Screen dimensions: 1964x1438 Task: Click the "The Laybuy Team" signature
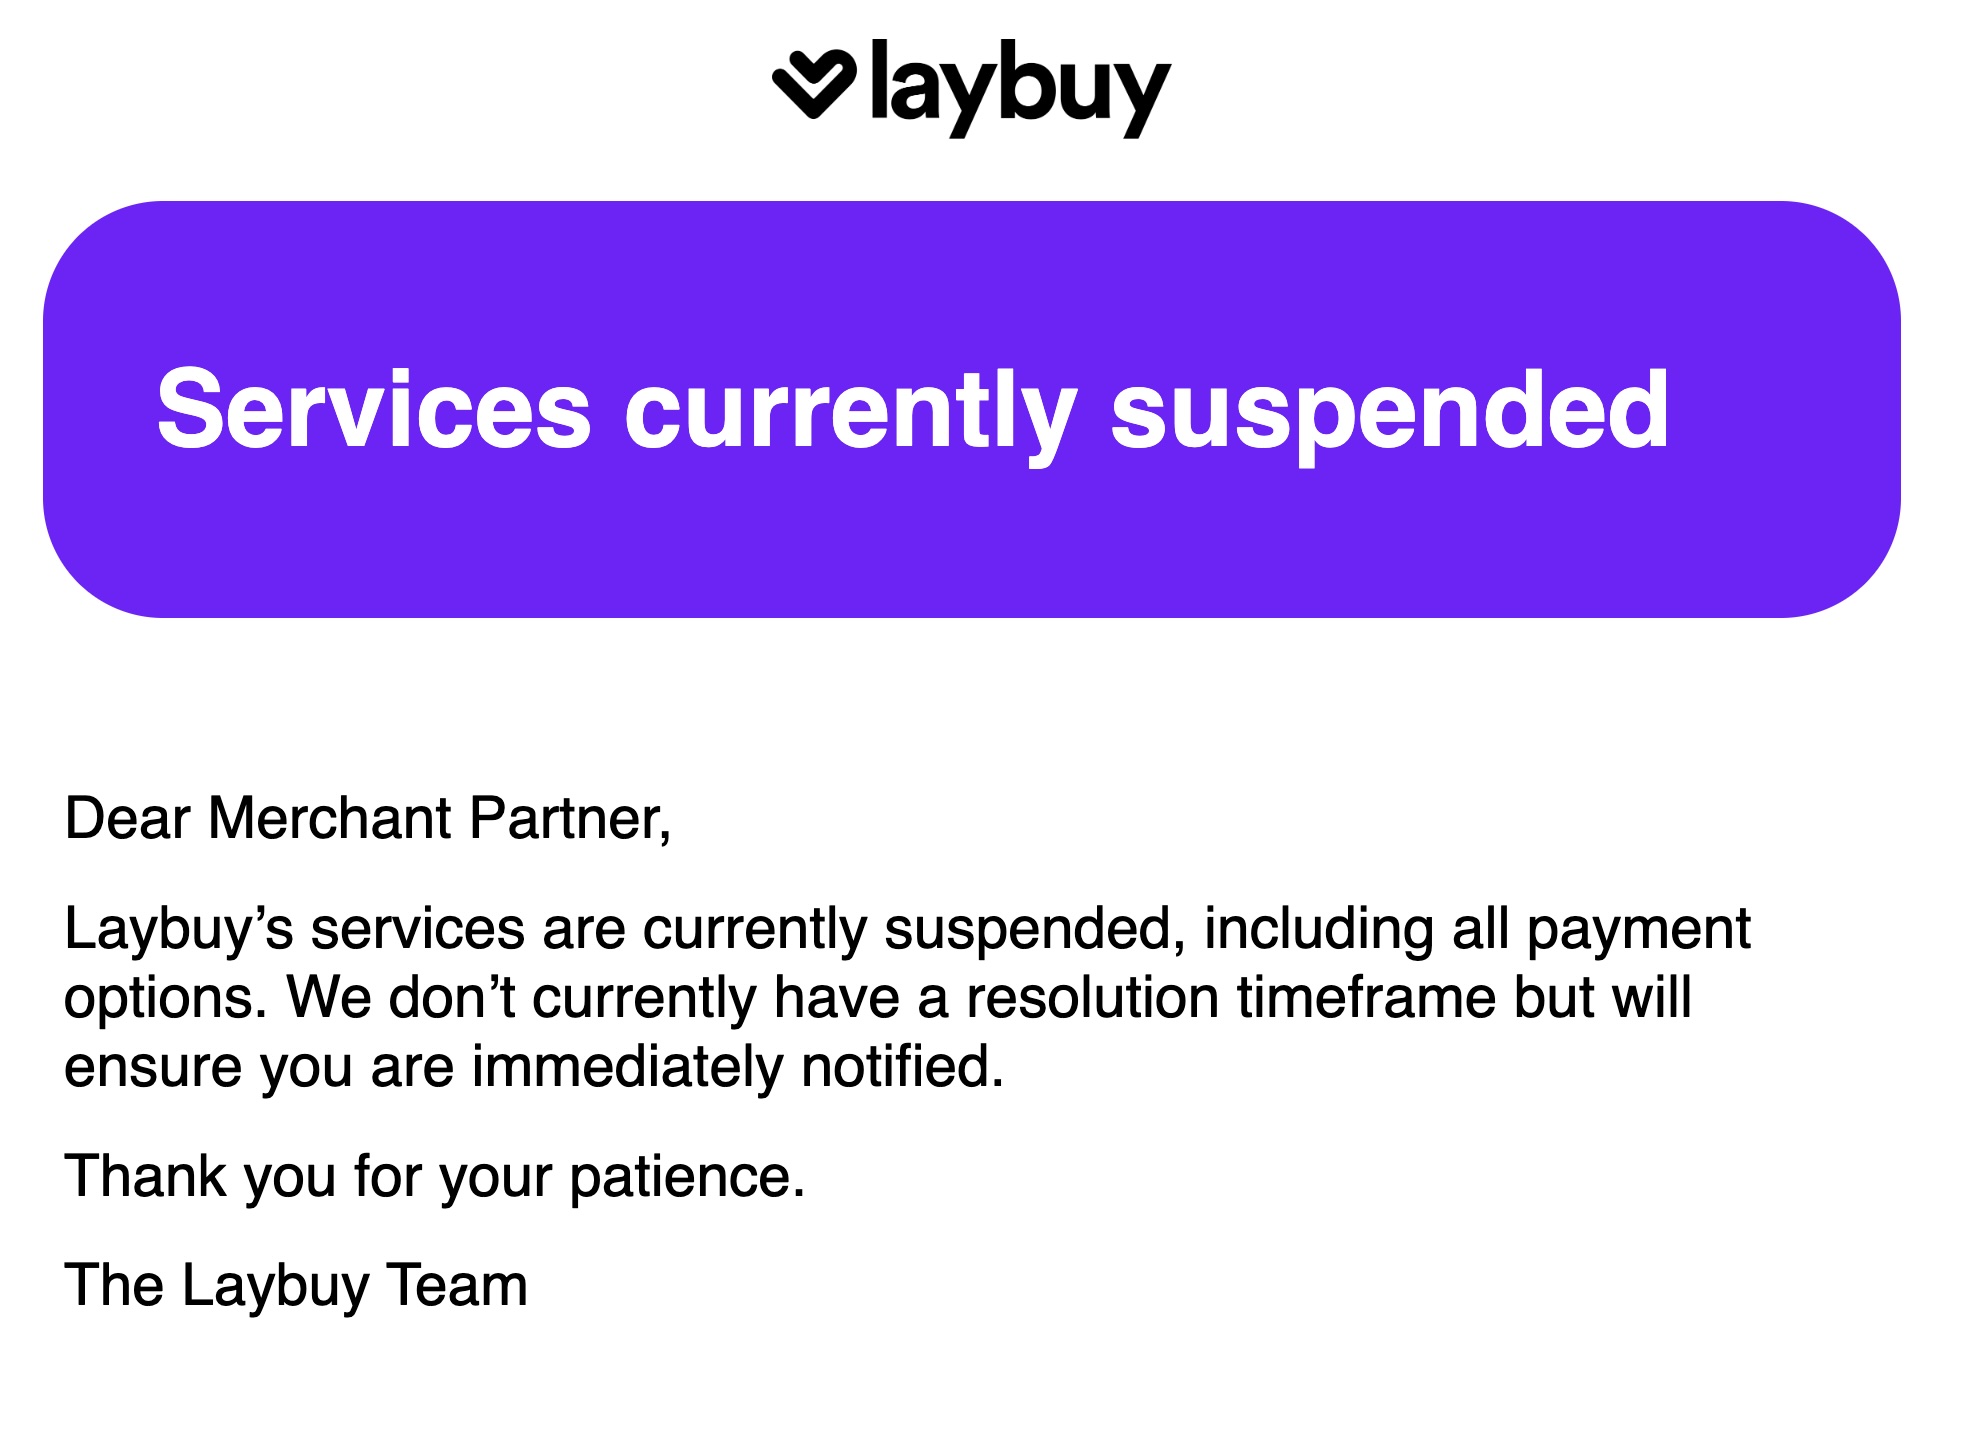pos(295,1285)
